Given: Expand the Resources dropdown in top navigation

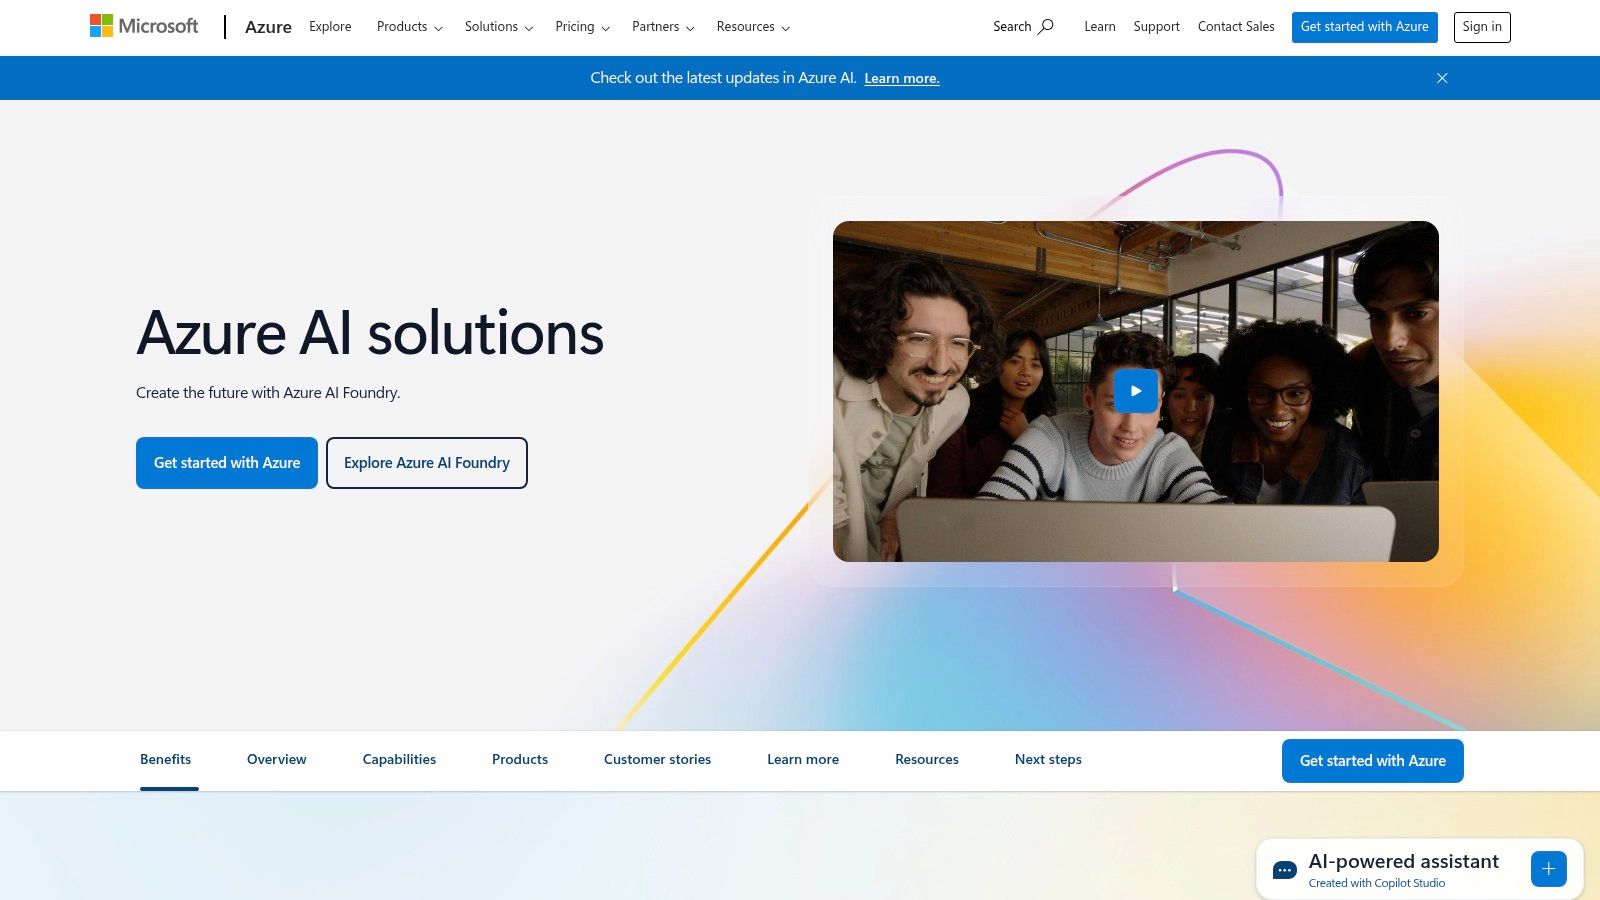Looking at the screenshot, I should click(x=753, y=27).
